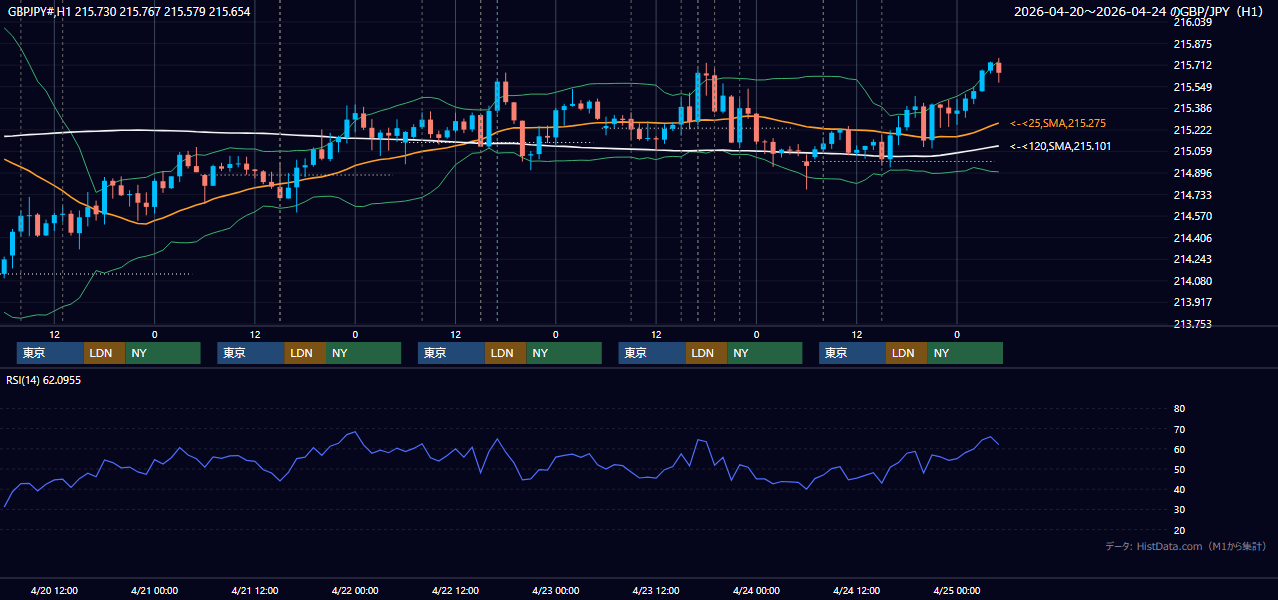Click the 215.386 price axis label
The height and width of the screenshot is (600, 1278).
(1192, 108)
